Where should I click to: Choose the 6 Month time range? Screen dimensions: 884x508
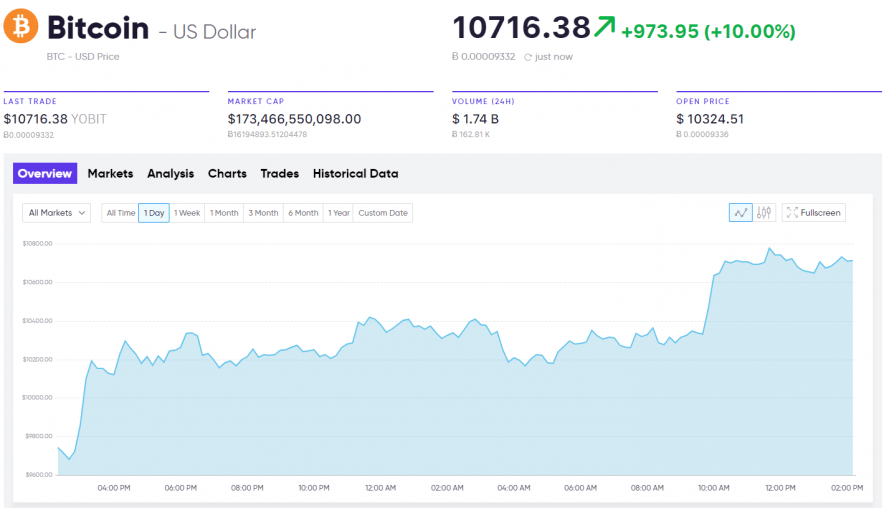[x=303, y=213]
